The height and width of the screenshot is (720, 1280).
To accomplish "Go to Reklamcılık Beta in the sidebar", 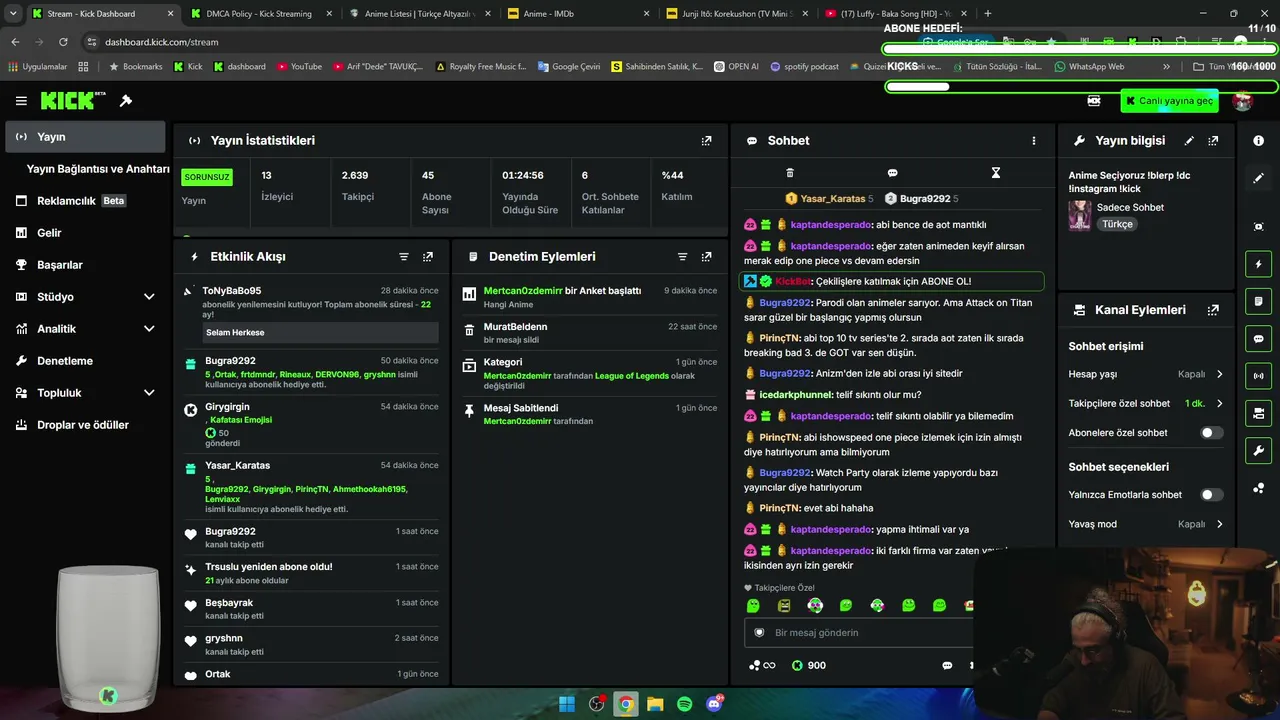I will click(x=85, y=201).
